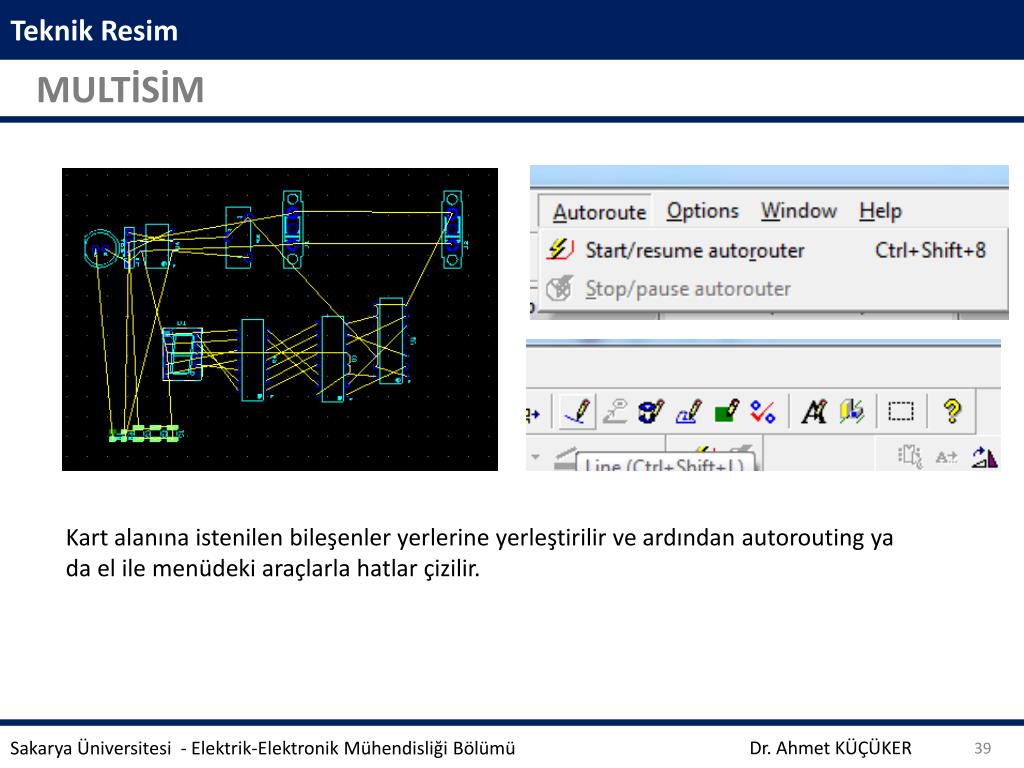1024x768 pixels.
Task: Click the yellow question mark help icon
Action: click(952, 411)
